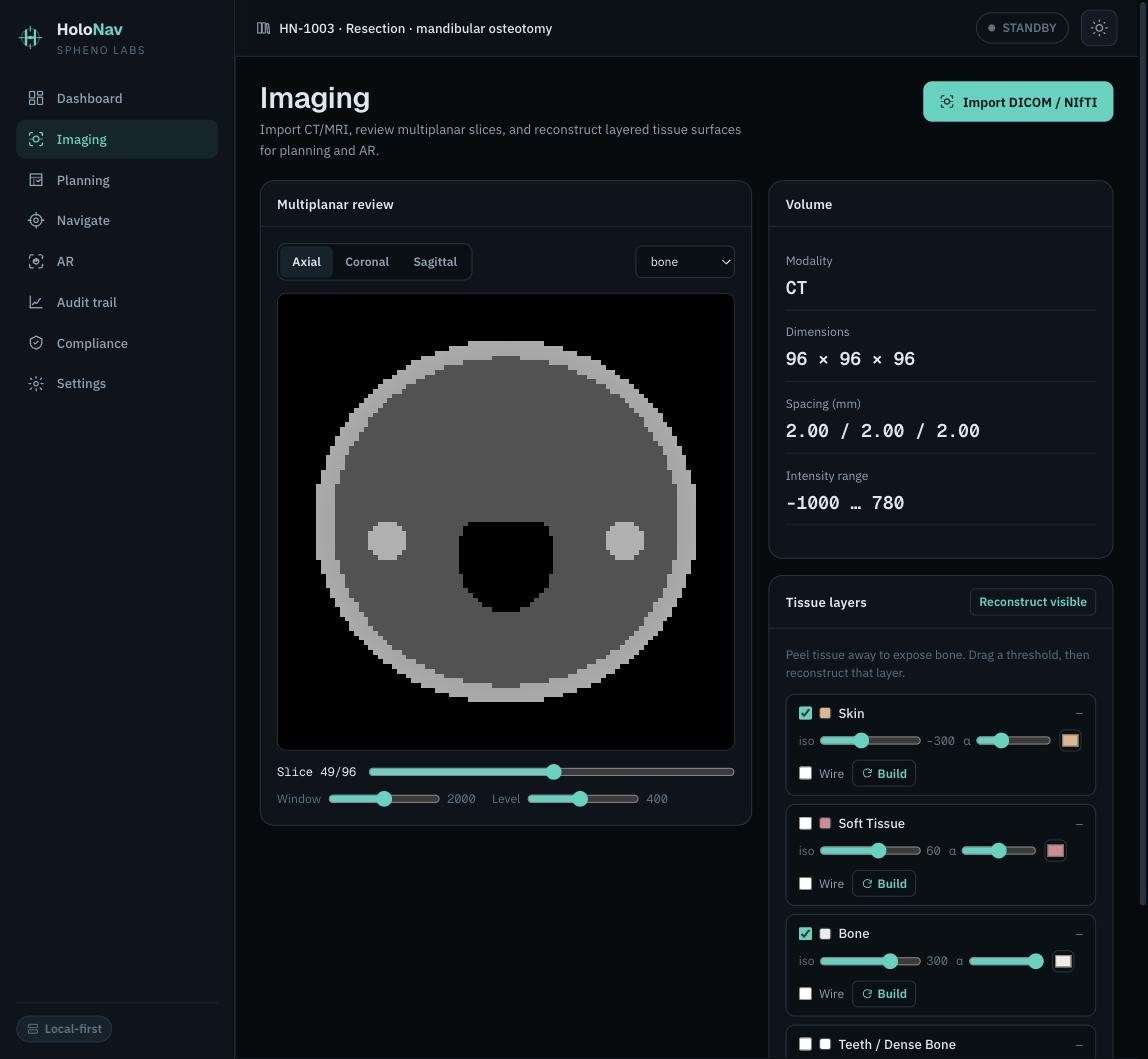Viewport: 1148px width, 1059px height.
Task: Collapse the Soft Tissue layer card
Action: 1078,824
